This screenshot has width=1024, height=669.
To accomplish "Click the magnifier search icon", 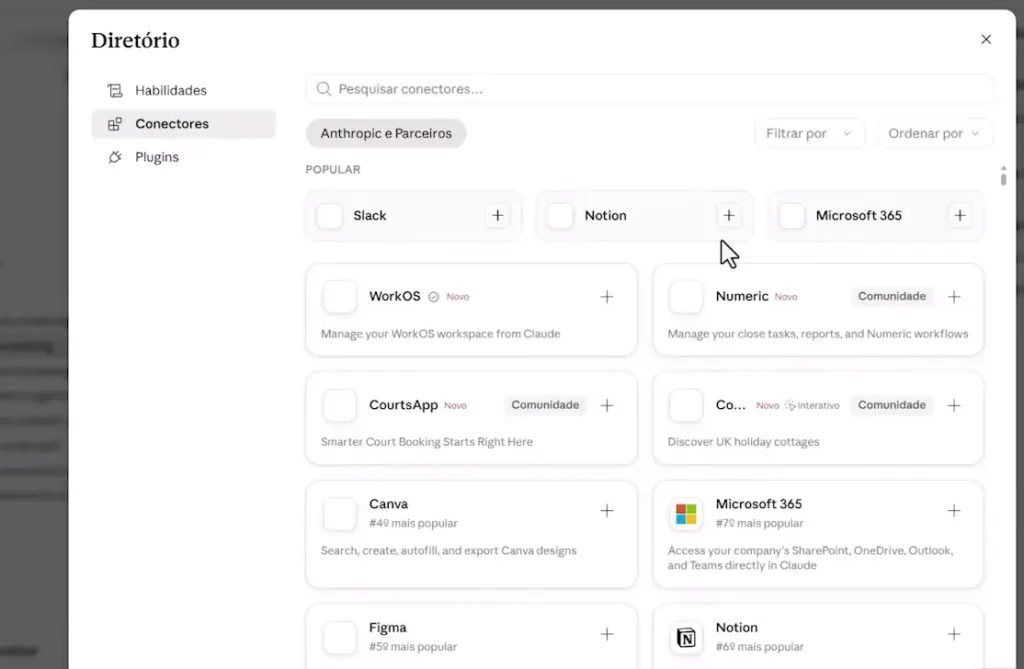I will pyautogui.click(x=324, y=89).
